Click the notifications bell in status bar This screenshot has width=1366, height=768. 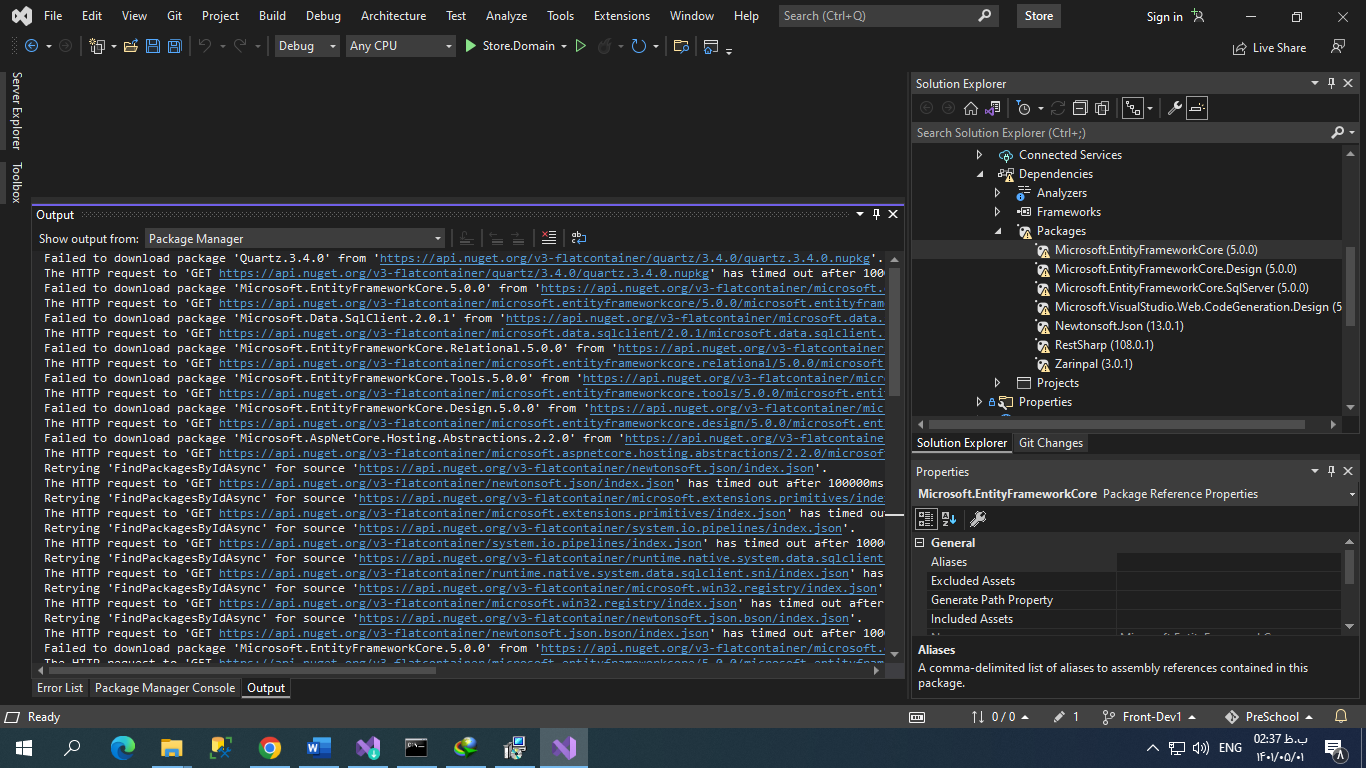click(x=1340, y=717)
